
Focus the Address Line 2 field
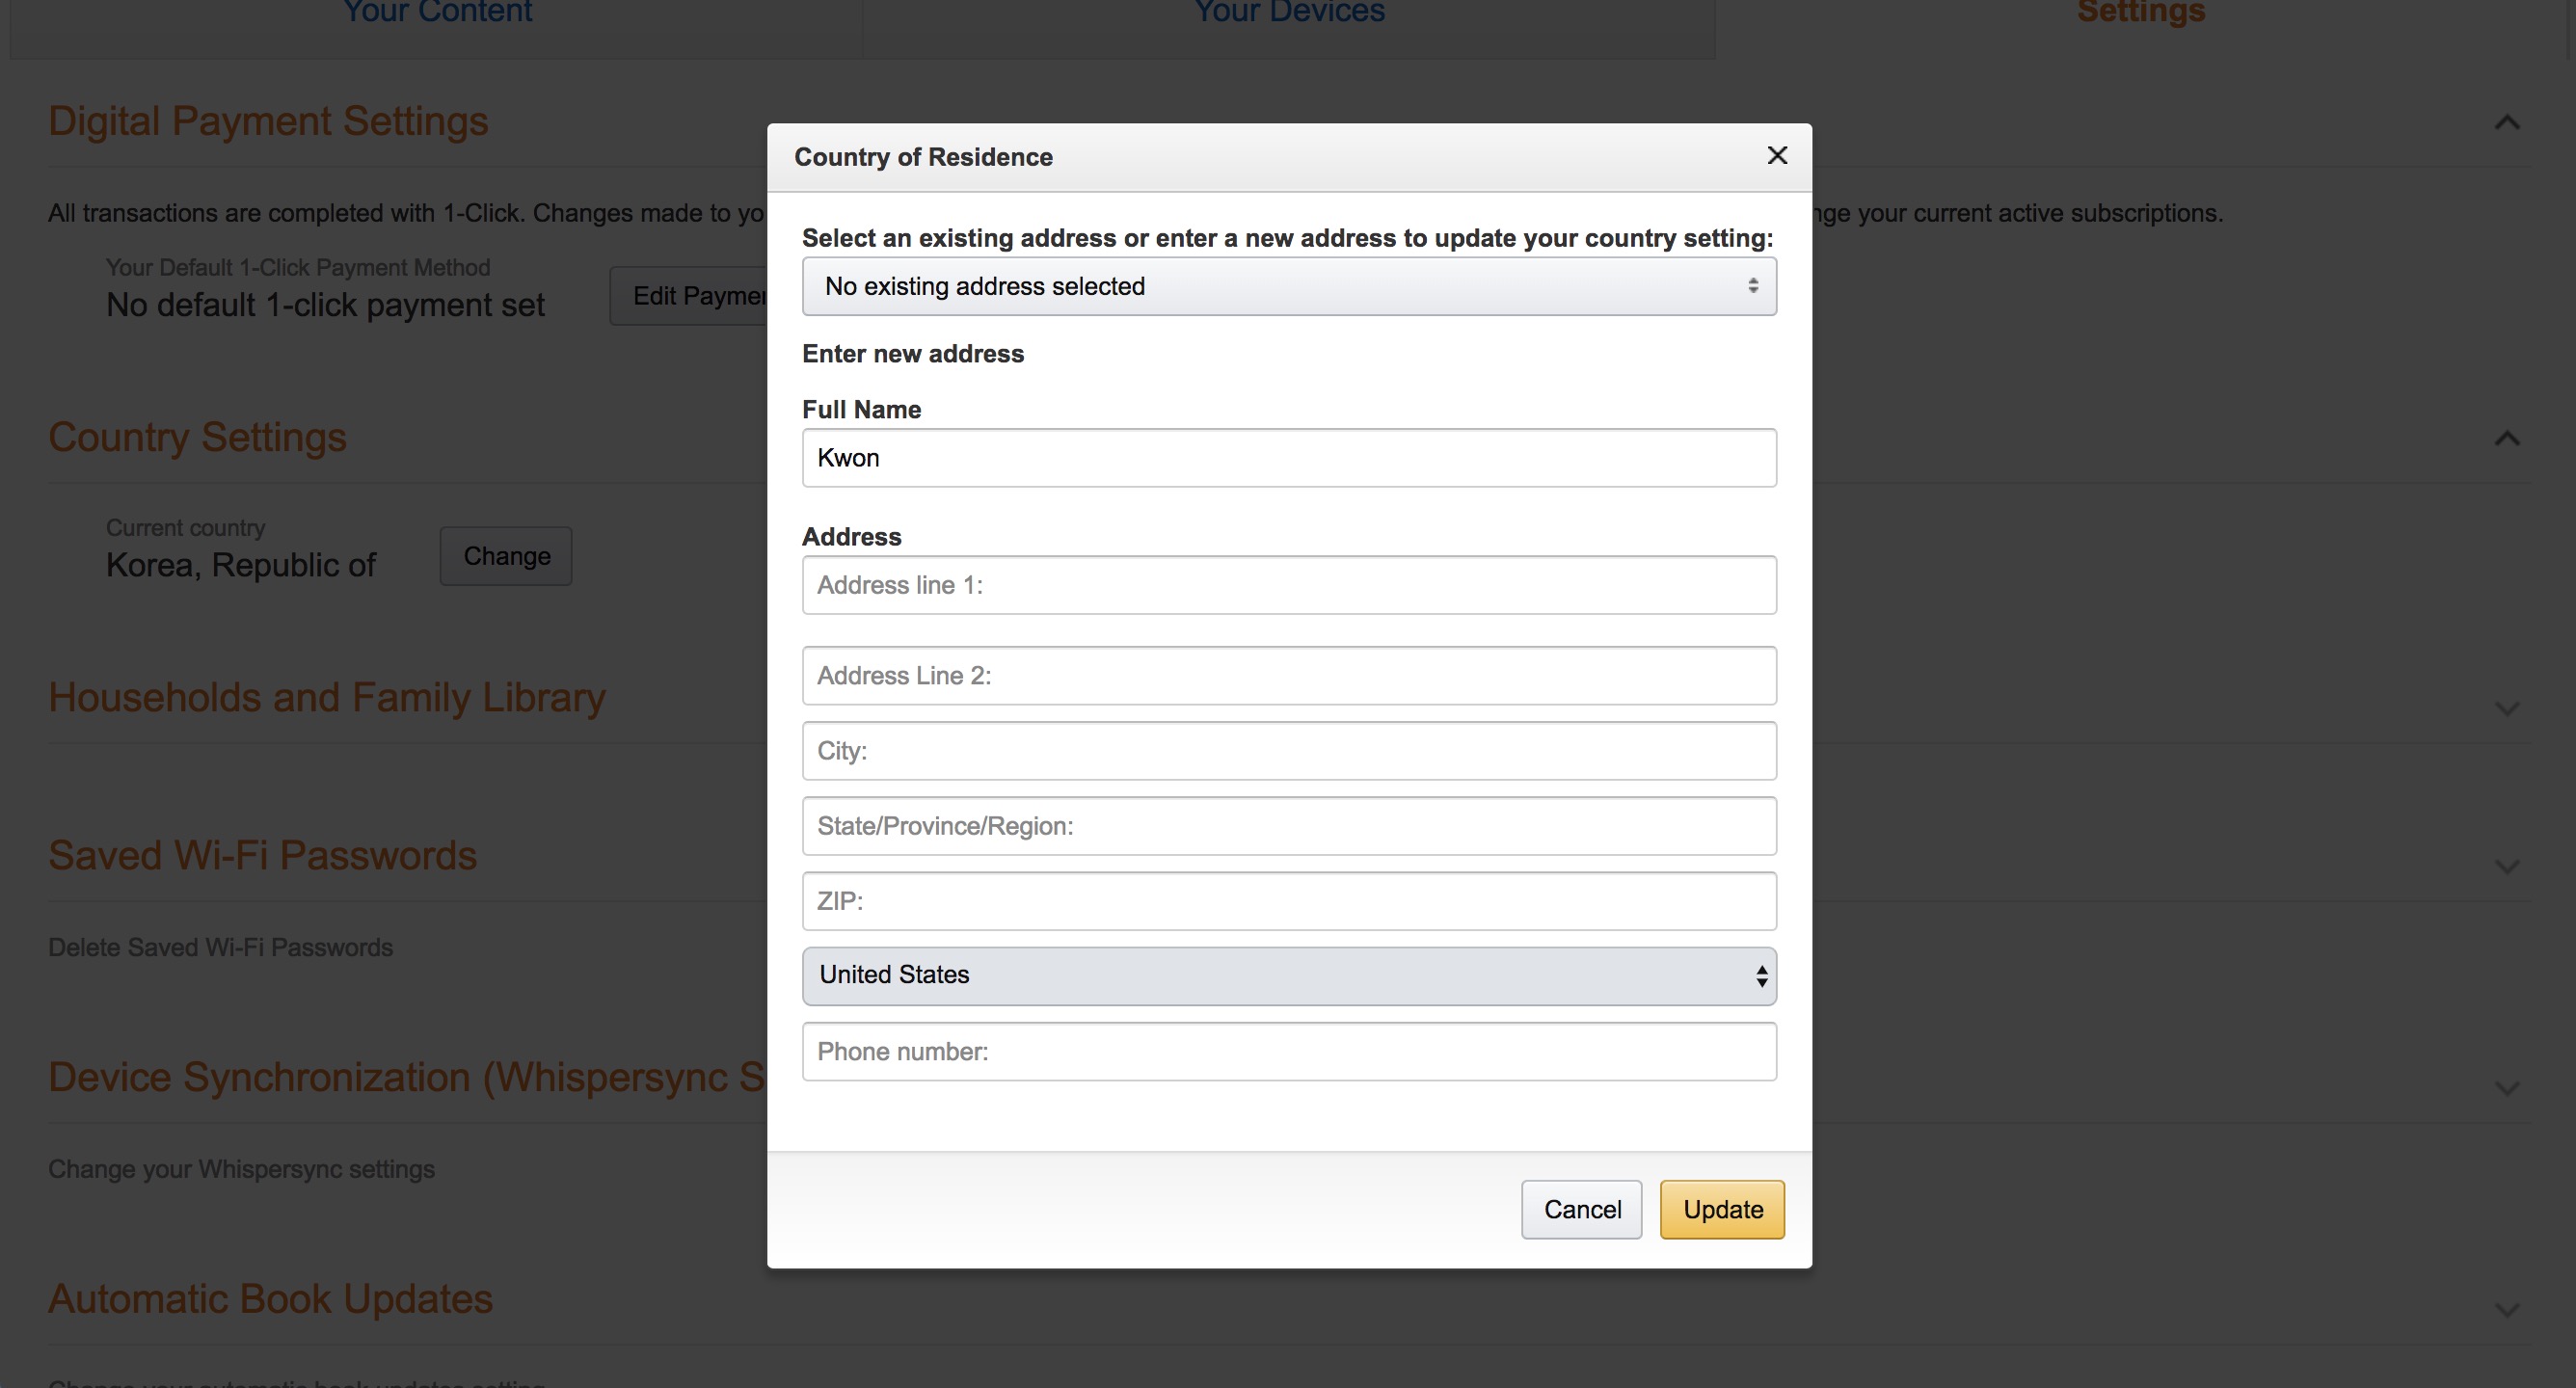click(1289, 675)
